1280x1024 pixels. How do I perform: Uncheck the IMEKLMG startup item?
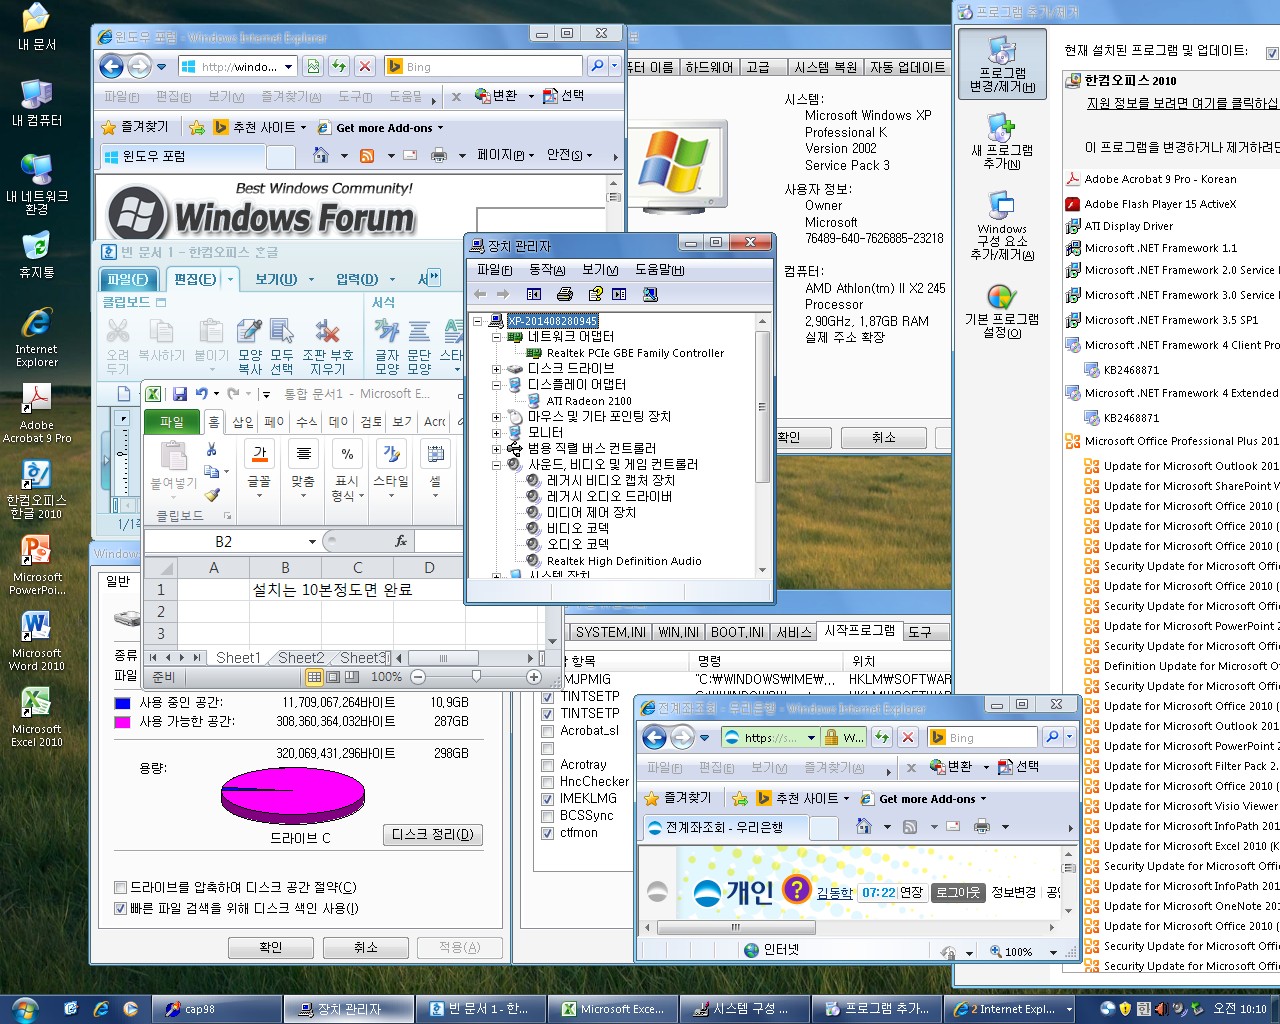[x=547, y=799]
